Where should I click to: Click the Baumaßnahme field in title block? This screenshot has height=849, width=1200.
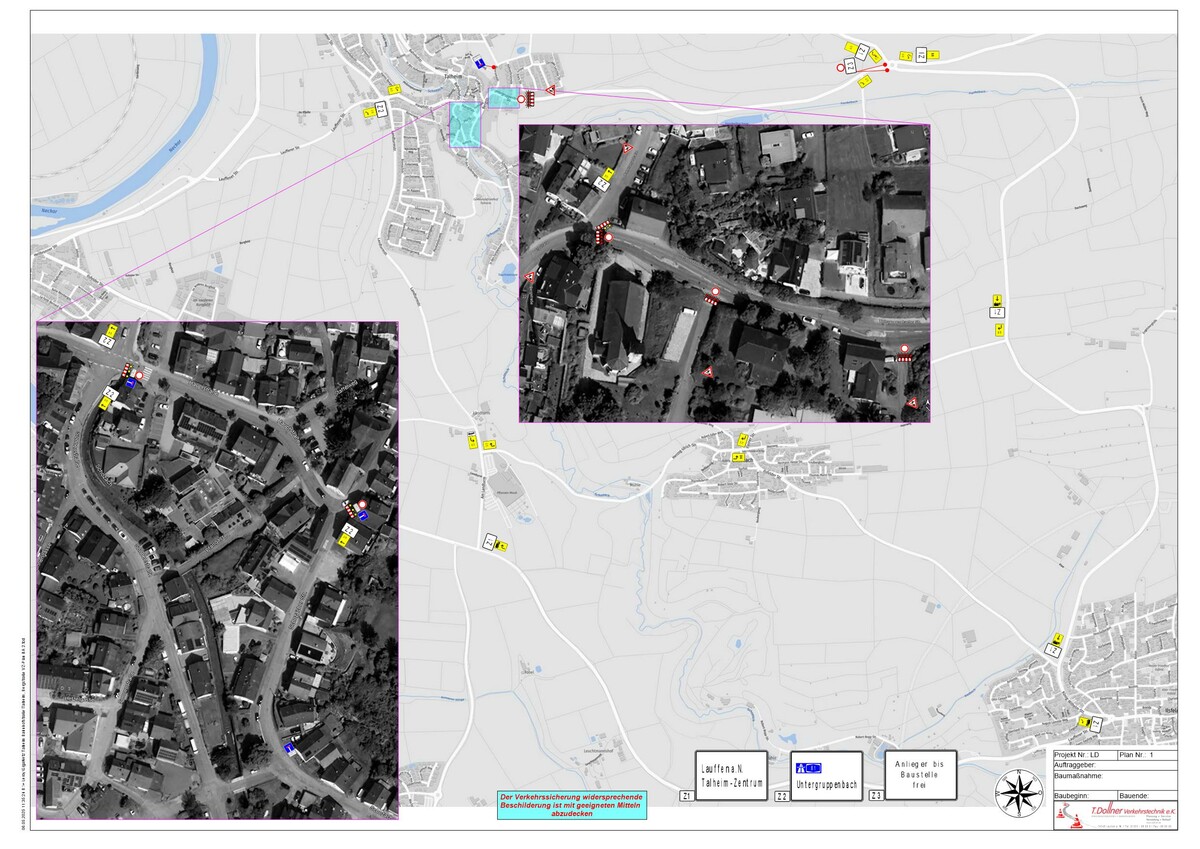[1115, 780]
